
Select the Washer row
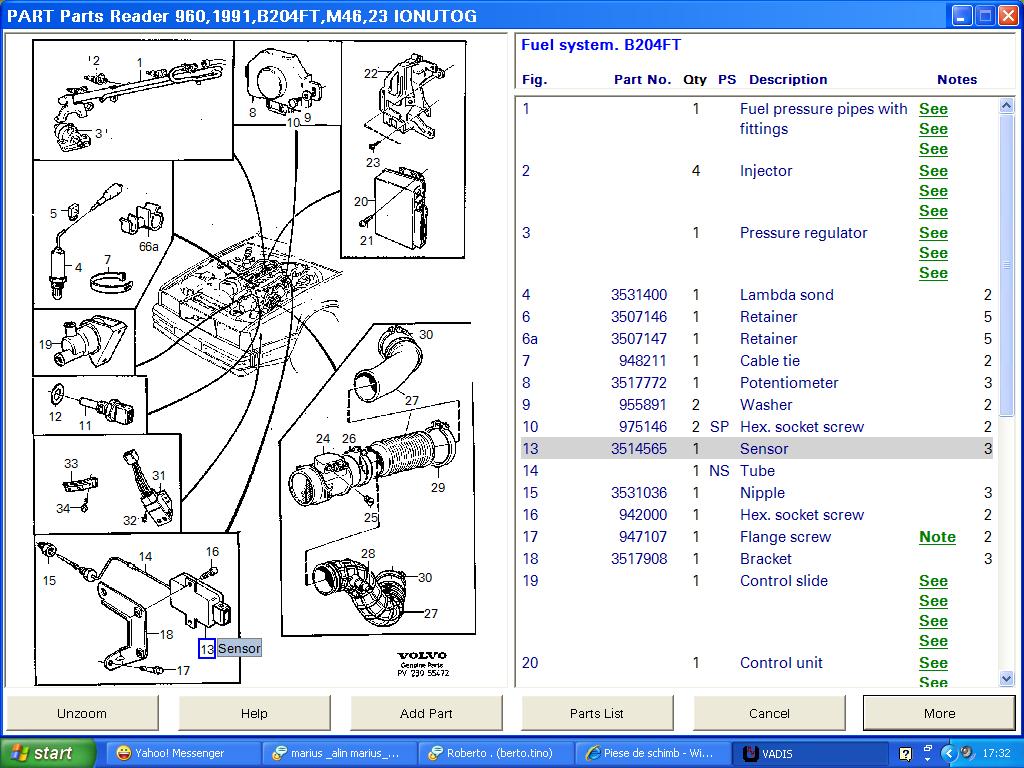(x=757, y=405)
